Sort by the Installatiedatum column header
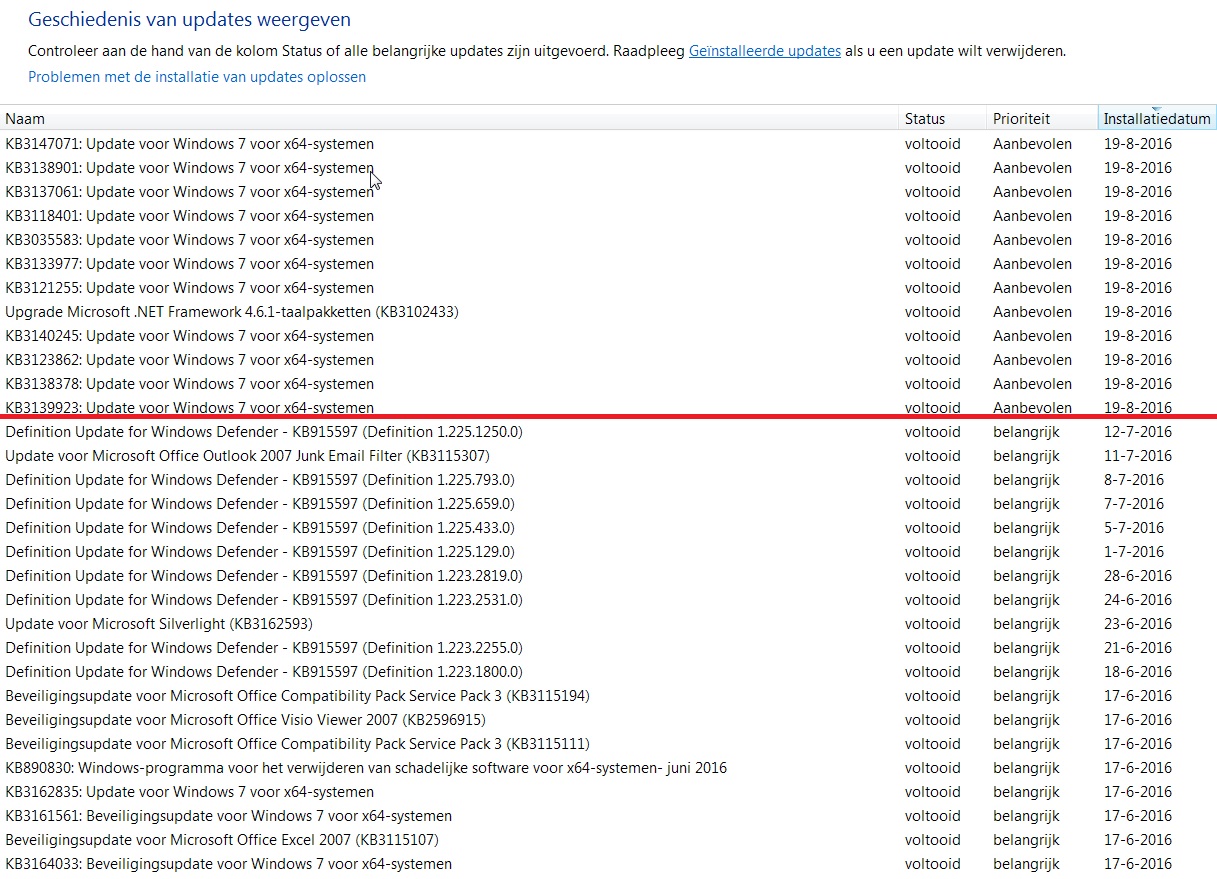This screenshot has height=879, width=1217. [1157, 118]
